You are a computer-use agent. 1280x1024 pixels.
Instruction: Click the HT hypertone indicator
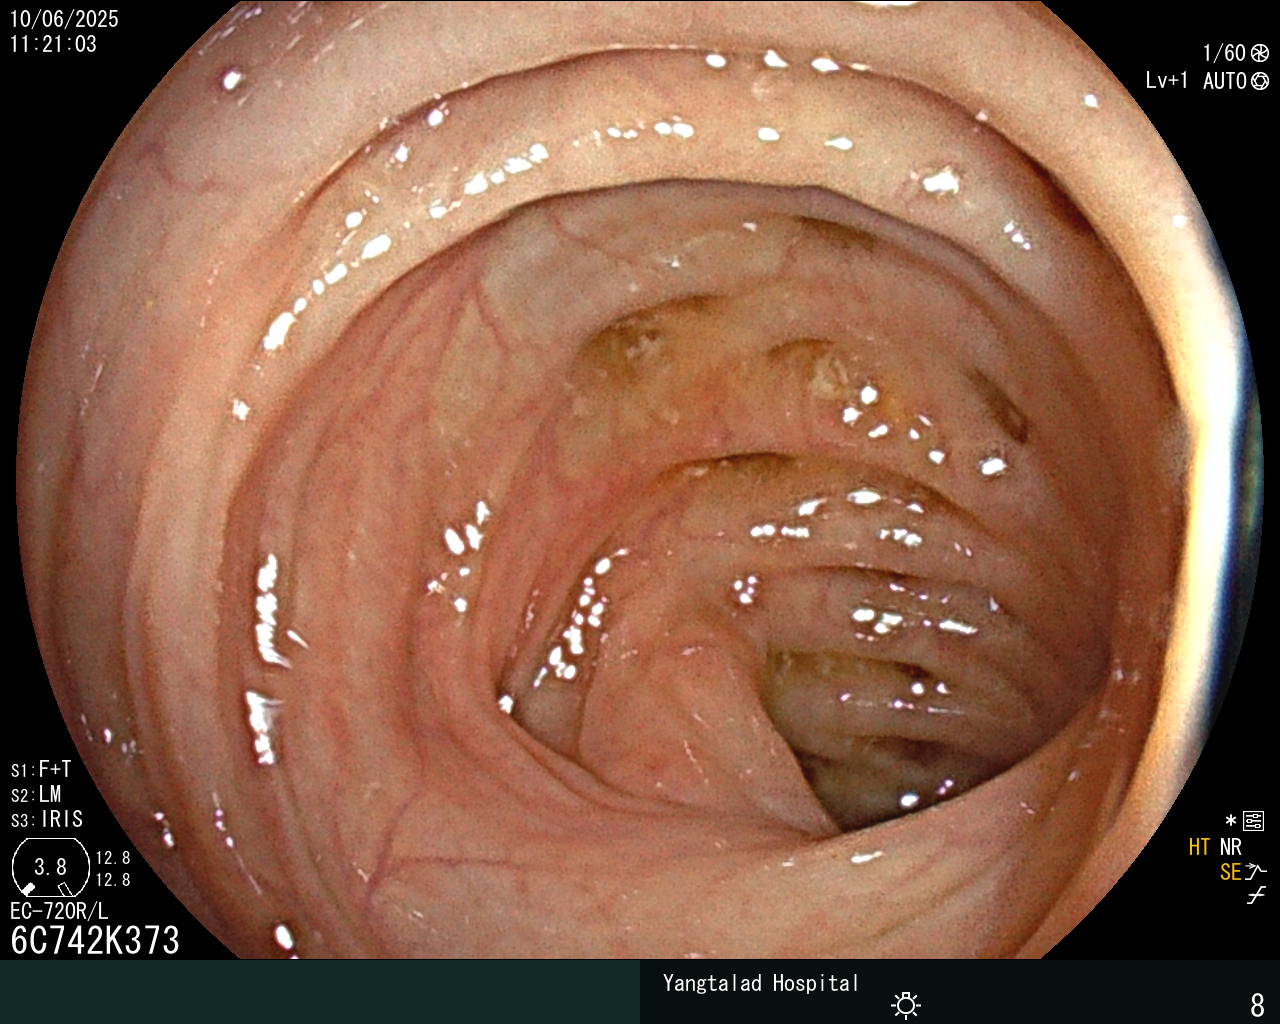click(1199, 848)
